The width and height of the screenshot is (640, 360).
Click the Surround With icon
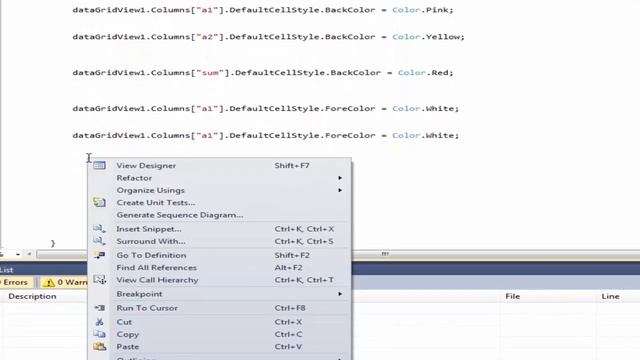pyautogui.click(x=99, y=241)
